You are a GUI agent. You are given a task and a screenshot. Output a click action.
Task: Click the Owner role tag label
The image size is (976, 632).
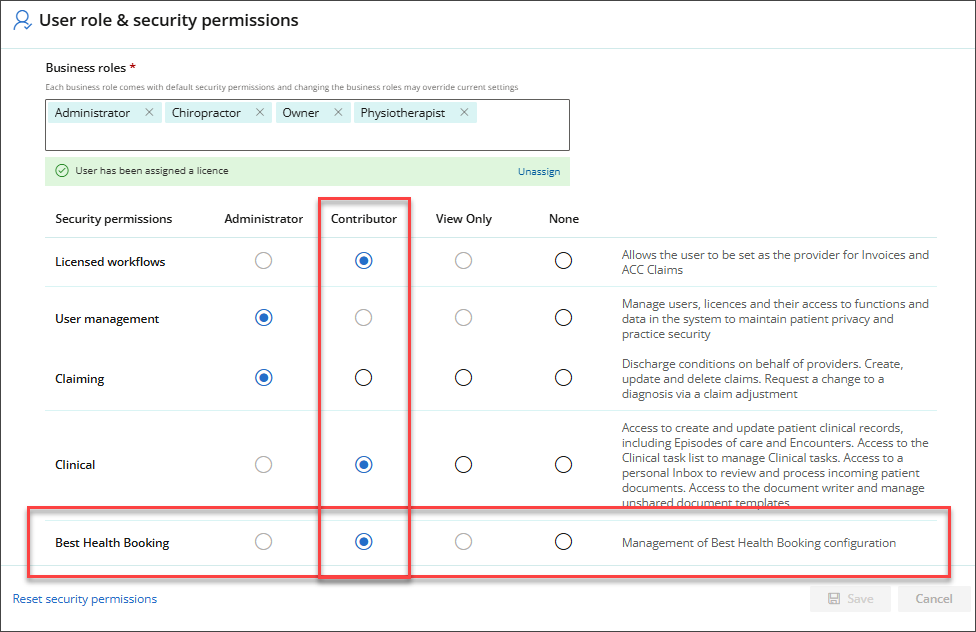(x=301, y=113)
